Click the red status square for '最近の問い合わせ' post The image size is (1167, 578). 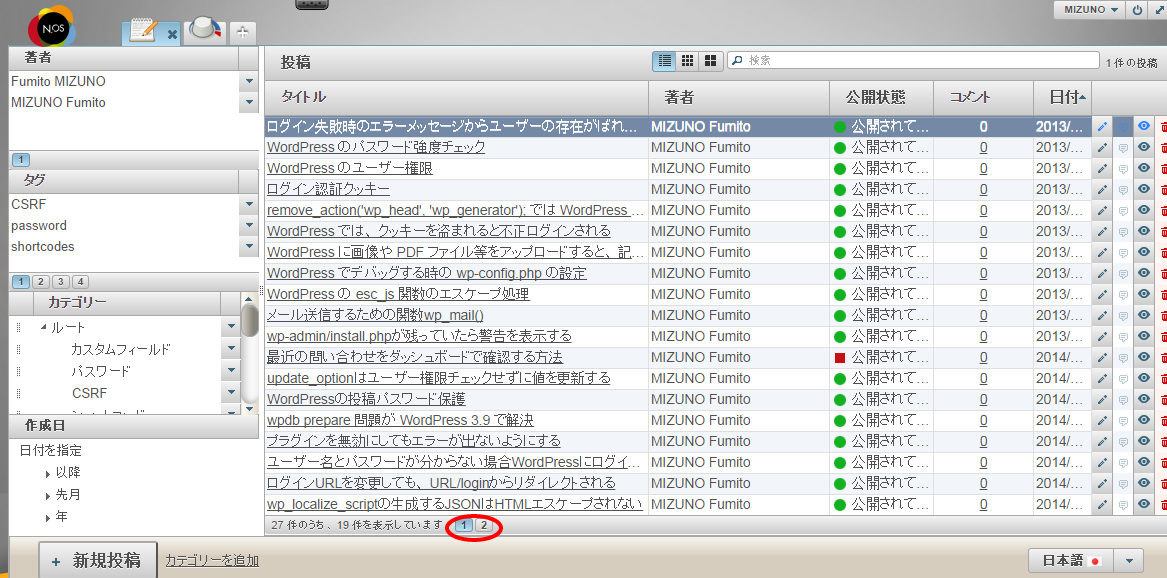840,358
